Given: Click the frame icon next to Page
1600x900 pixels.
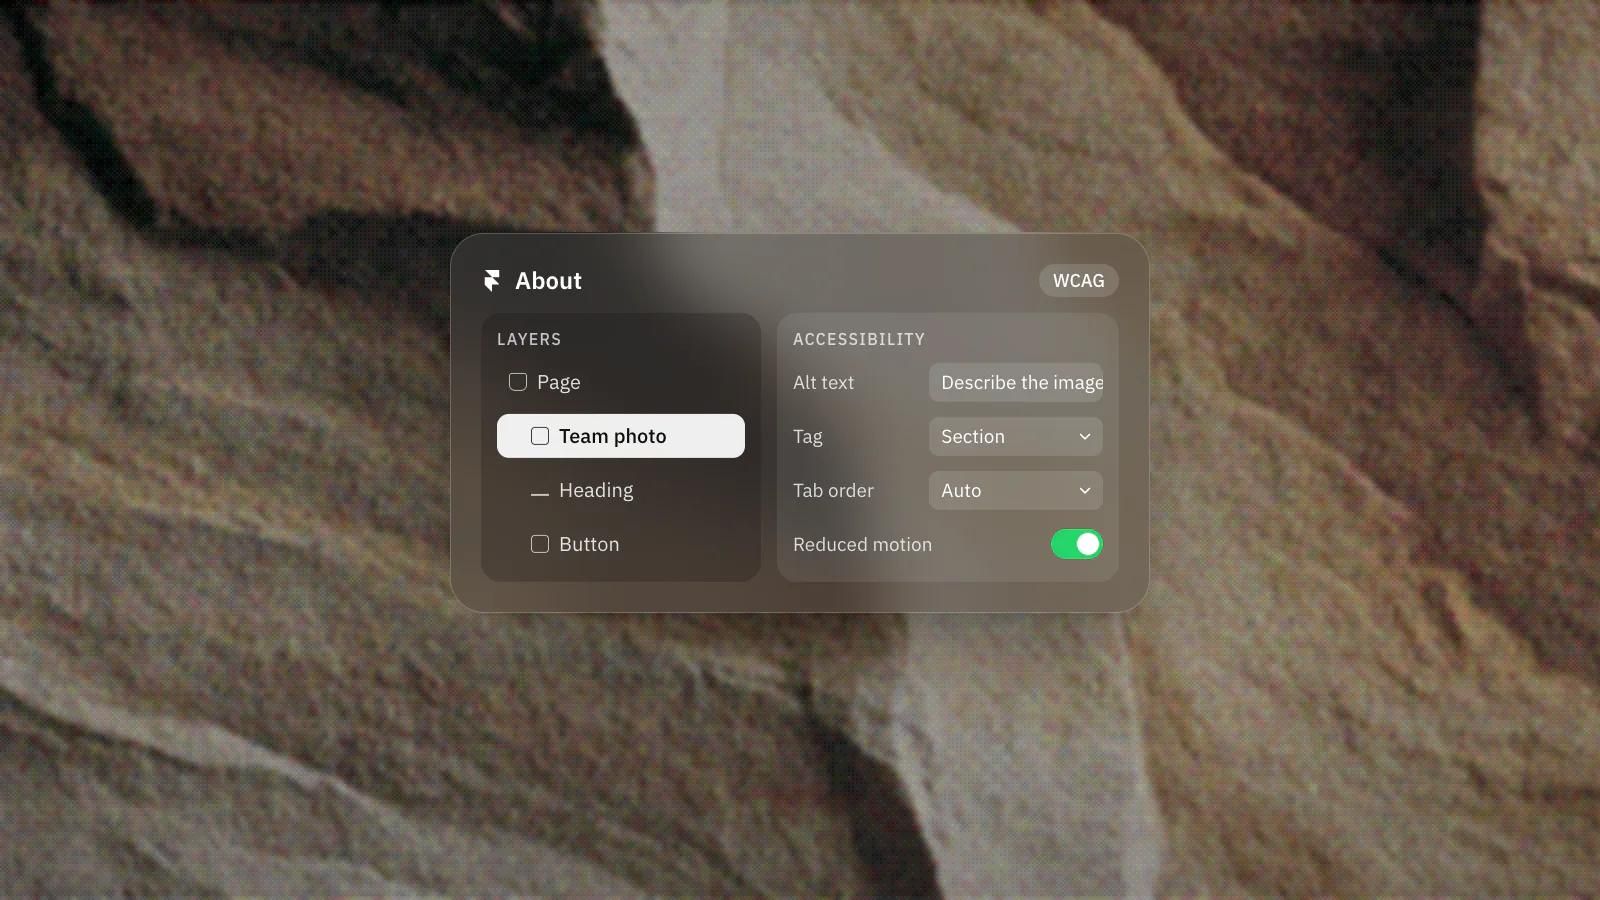Looking at the screenshot, I should 518,382.
